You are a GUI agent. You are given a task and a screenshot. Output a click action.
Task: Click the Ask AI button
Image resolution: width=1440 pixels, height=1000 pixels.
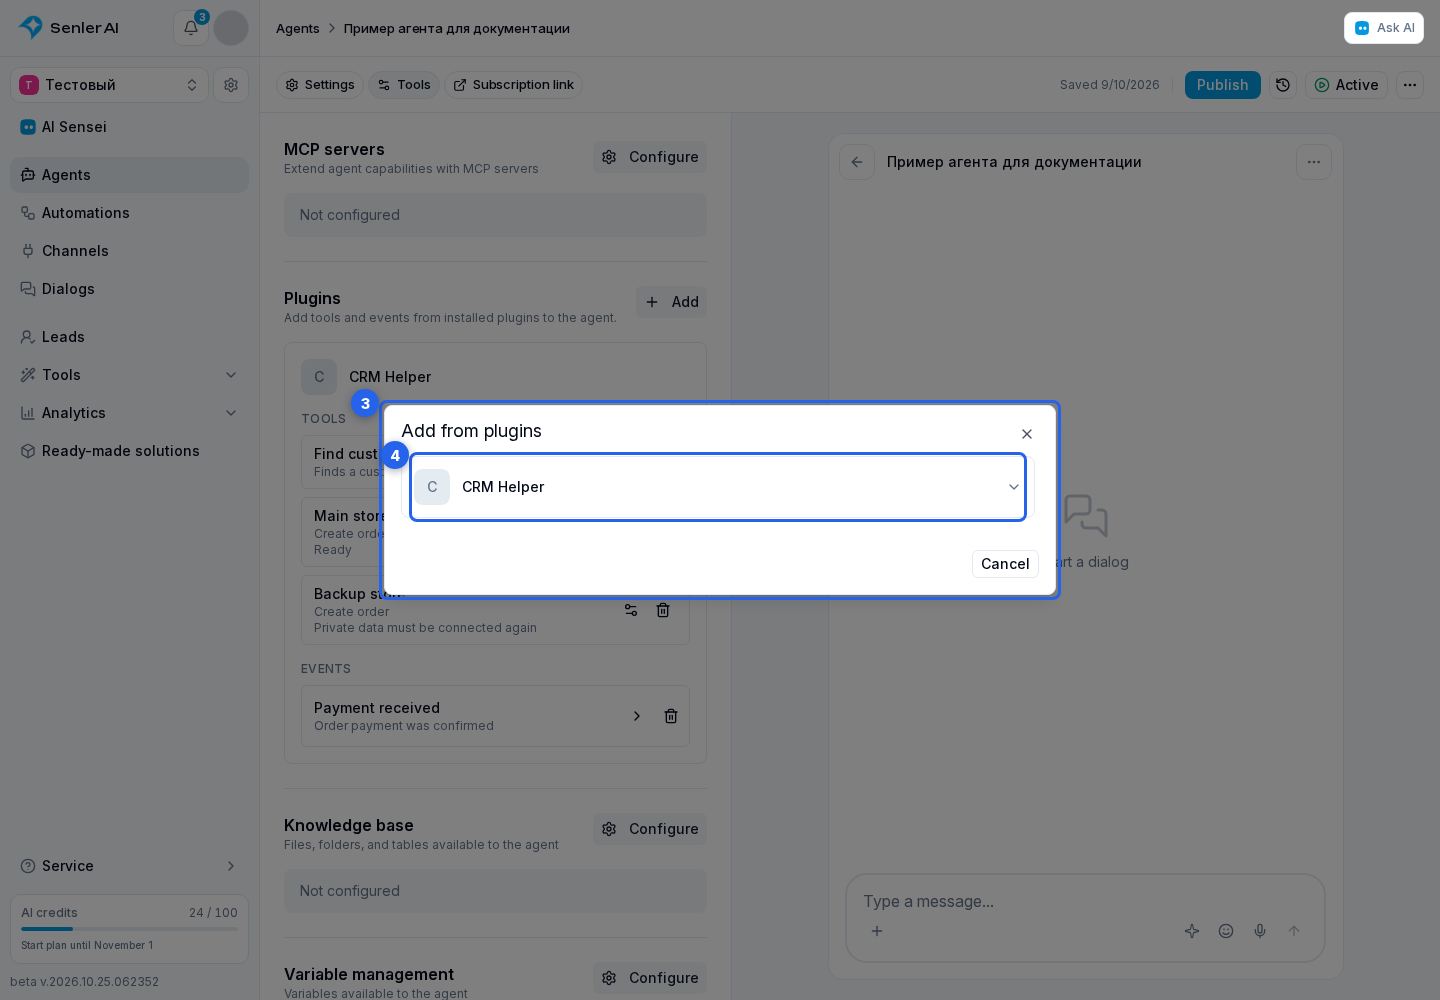1384,28
